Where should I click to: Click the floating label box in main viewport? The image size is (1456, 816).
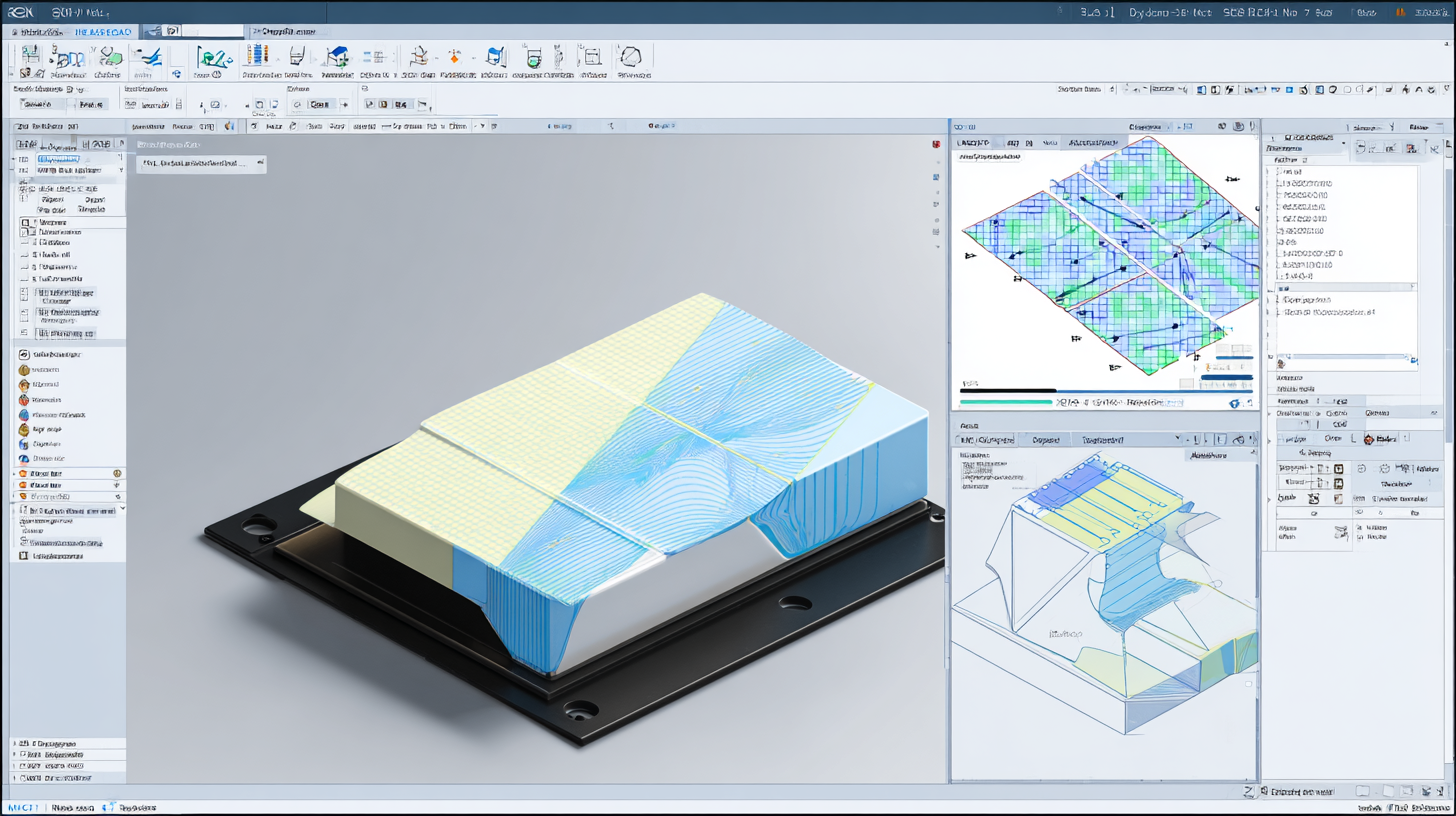pos(201,163)
